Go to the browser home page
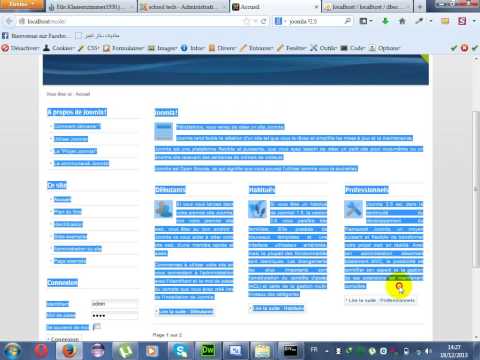 (x=402, y=21)
